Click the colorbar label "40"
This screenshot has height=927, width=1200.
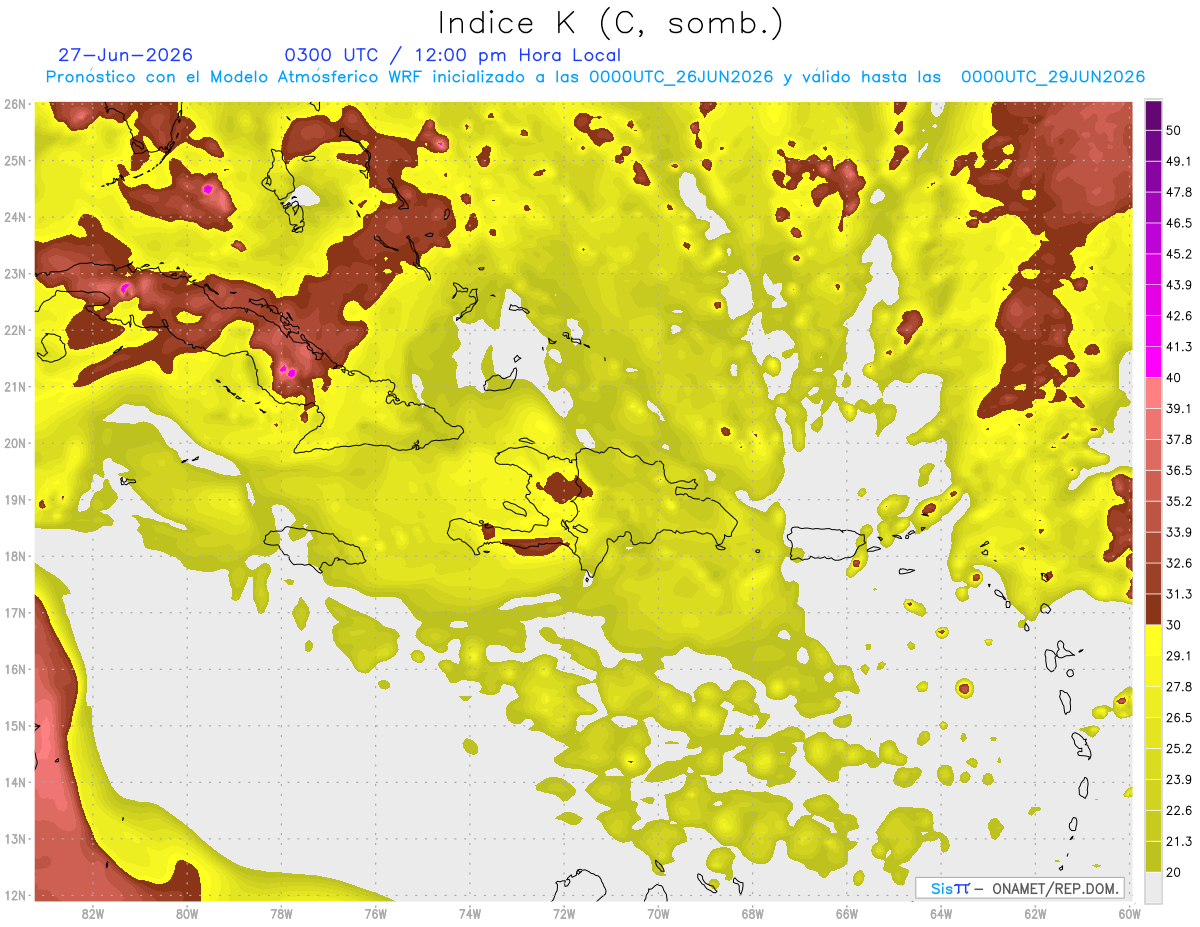click(x=1173, y=377)
